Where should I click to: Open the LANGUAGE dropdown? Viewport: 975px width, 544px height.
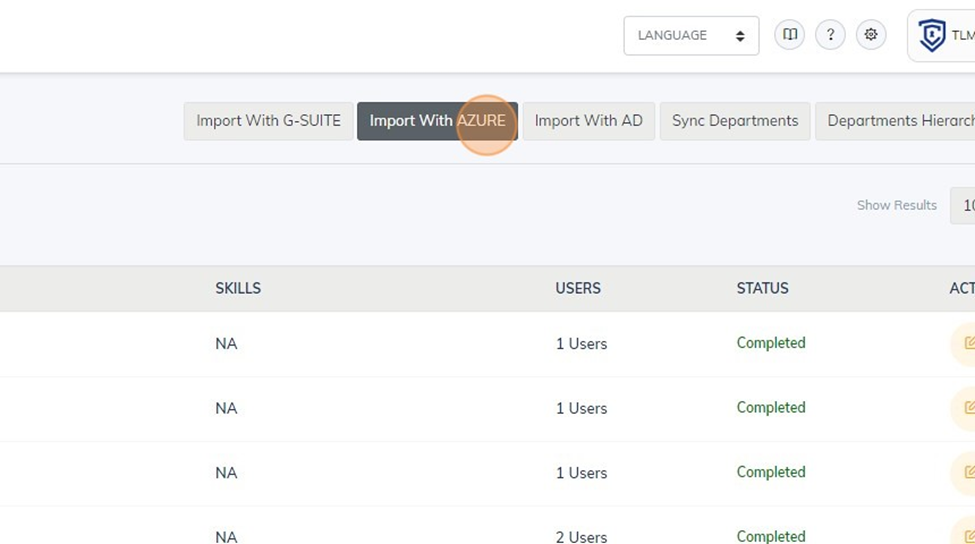point(691,35)
